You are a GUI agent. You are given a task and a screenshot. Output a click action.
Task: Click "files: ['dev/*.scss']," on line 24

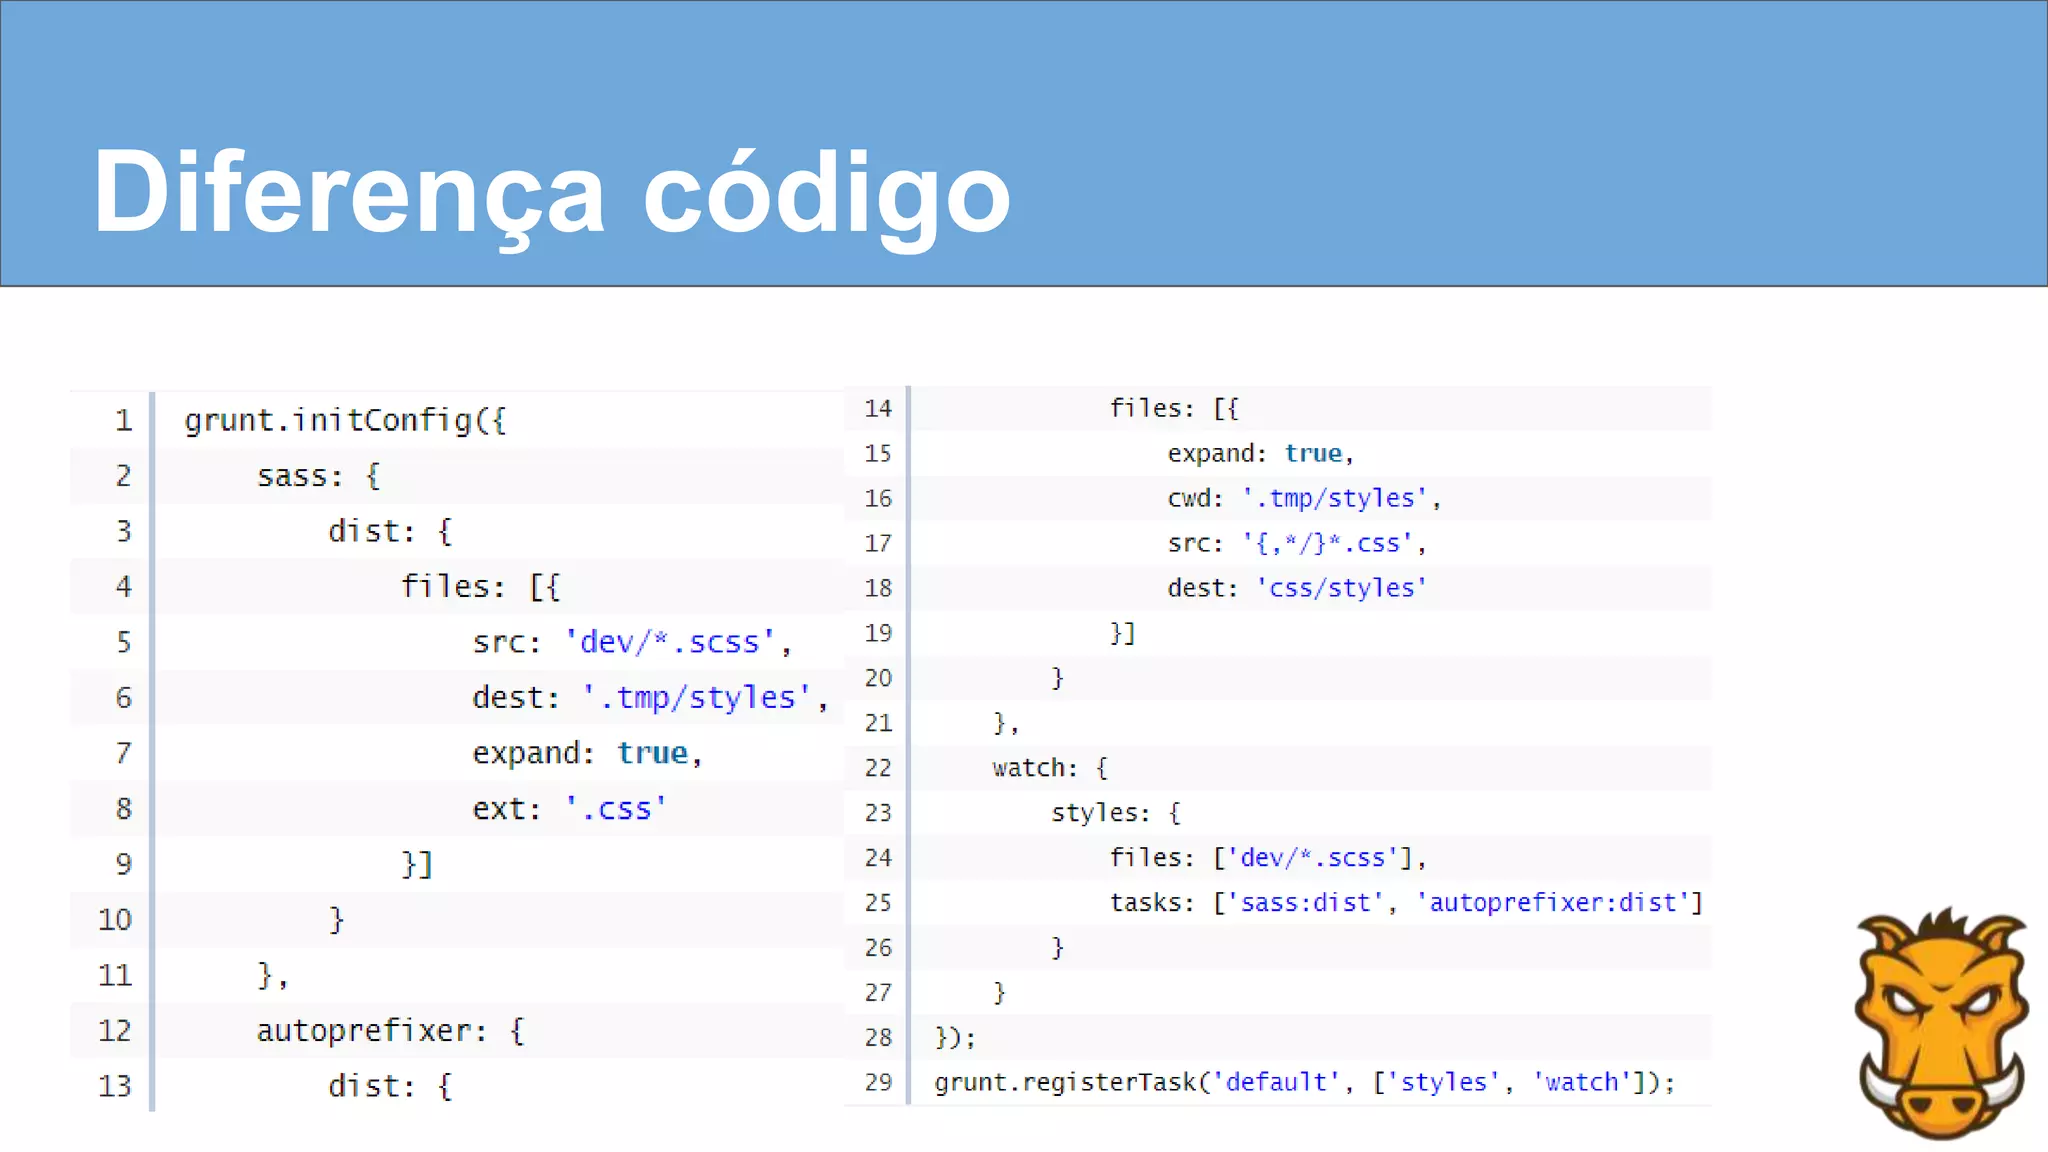pos(1268,858)
